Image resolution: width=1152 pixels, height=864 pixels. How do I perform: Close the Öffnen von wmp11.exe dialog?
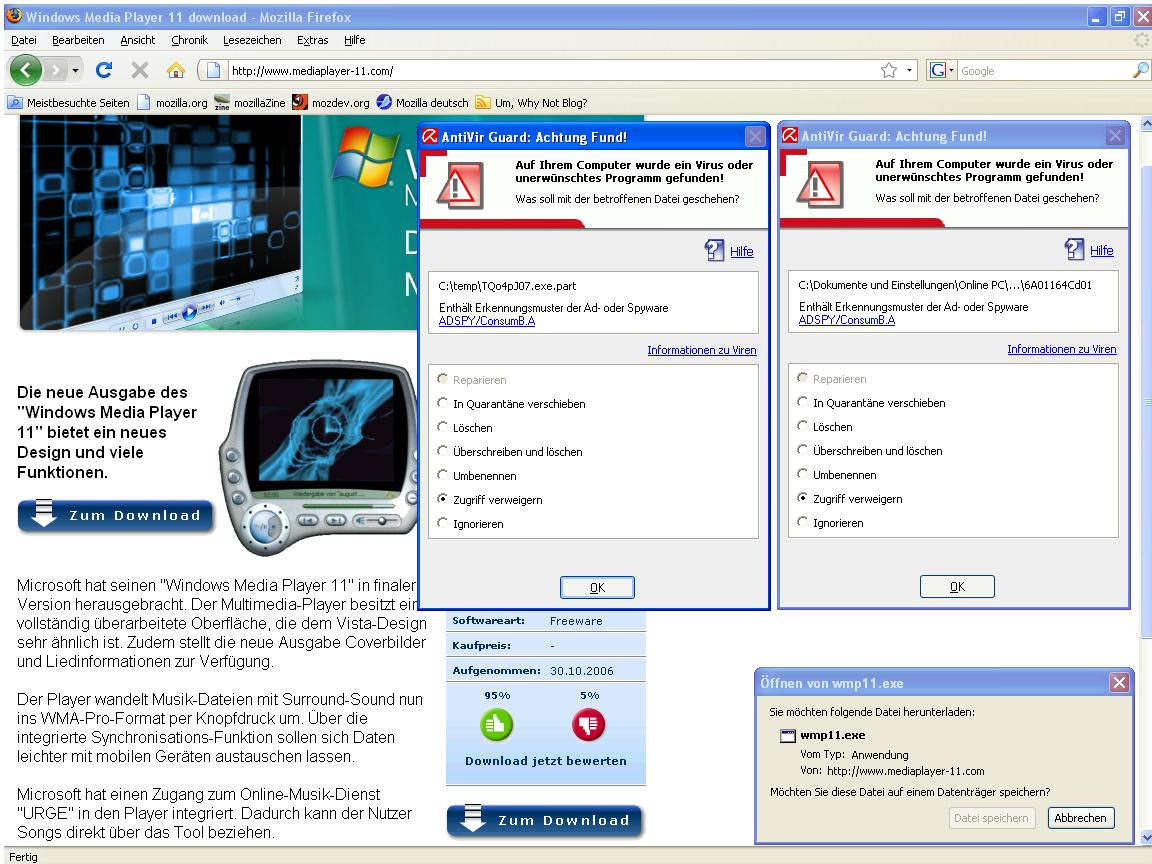[1119, 683]
